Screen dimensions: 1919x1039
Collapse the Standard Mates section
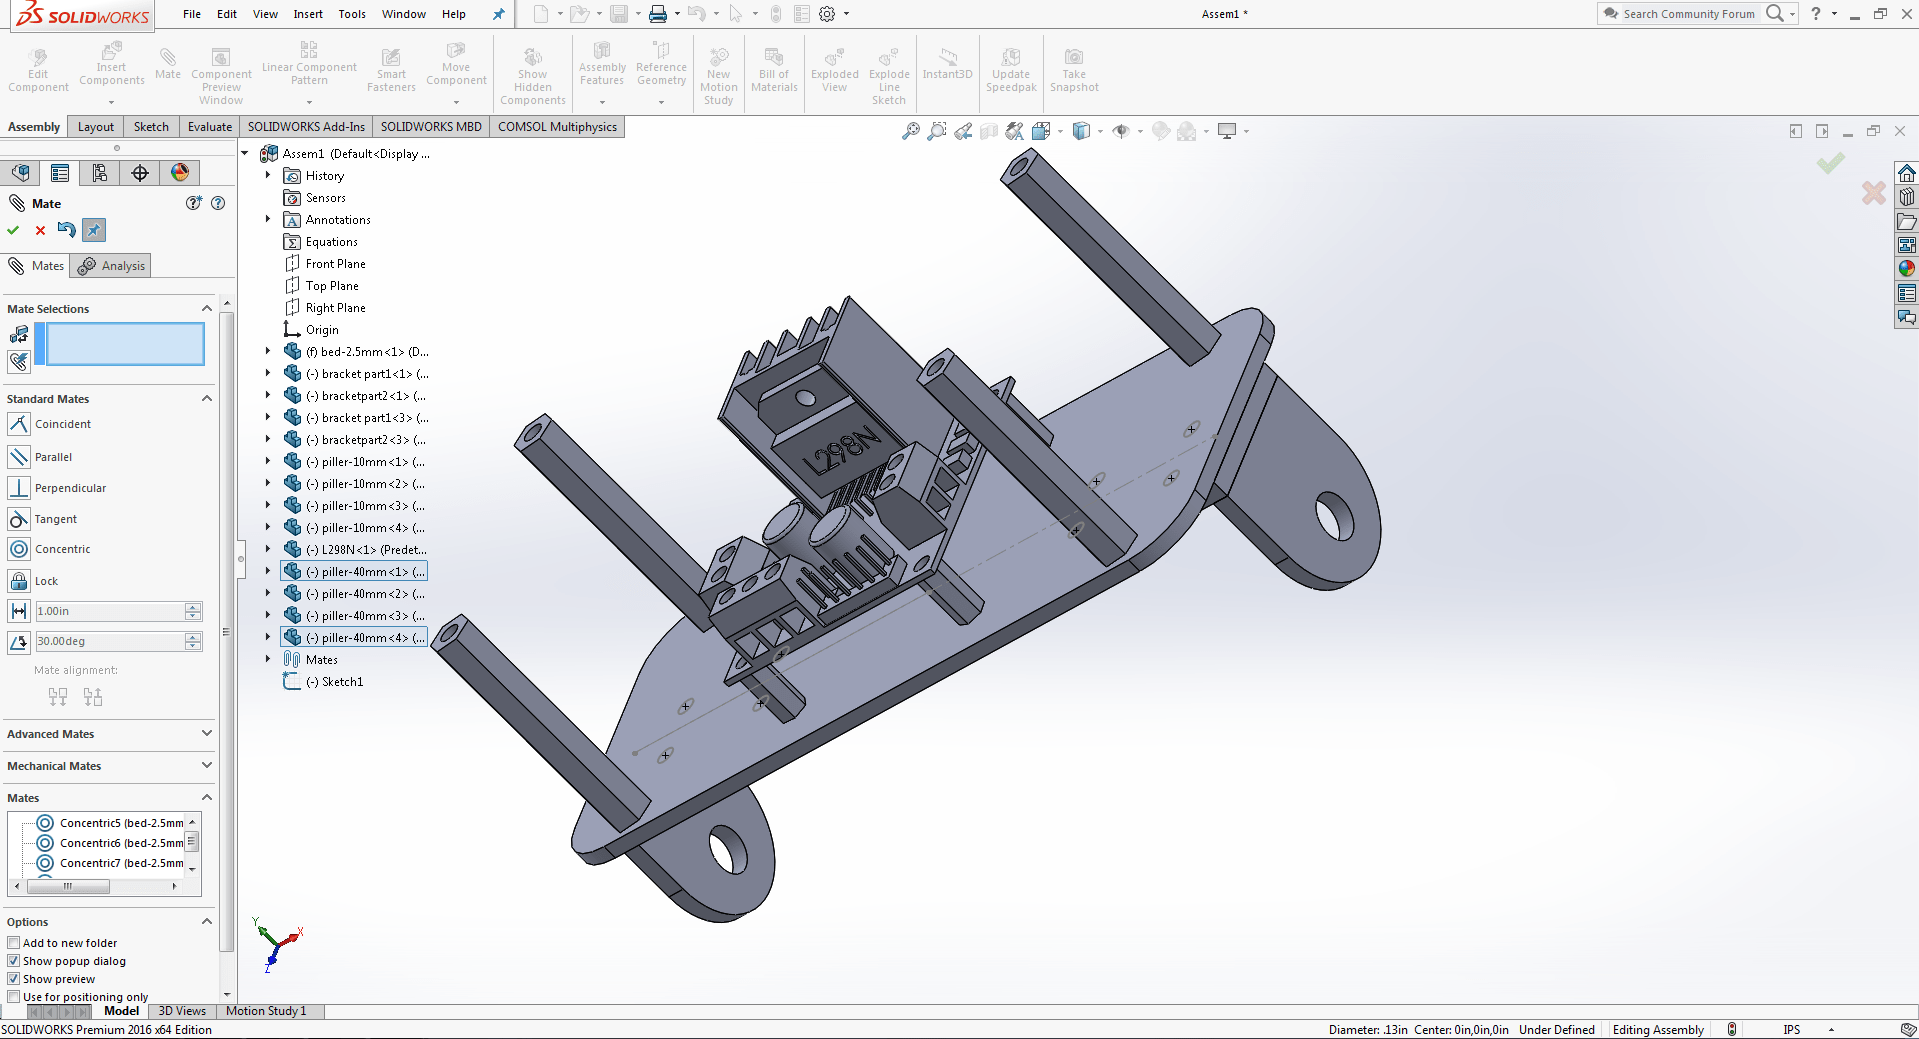tap(207, 398)
